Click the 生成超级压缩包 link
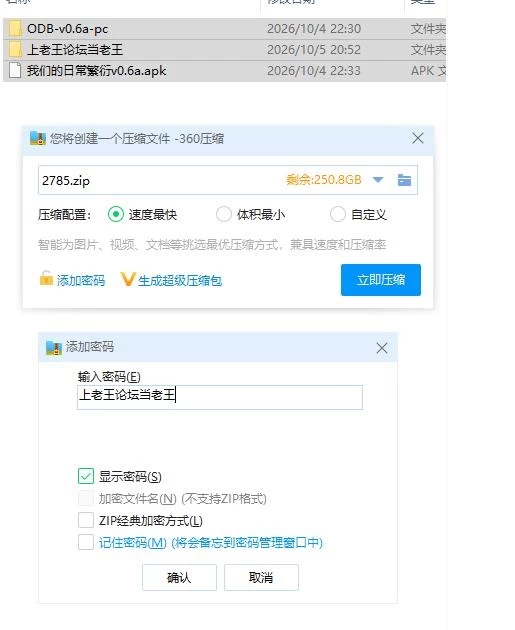This screenshot has width=515, height=630. (x=180, y=280)
